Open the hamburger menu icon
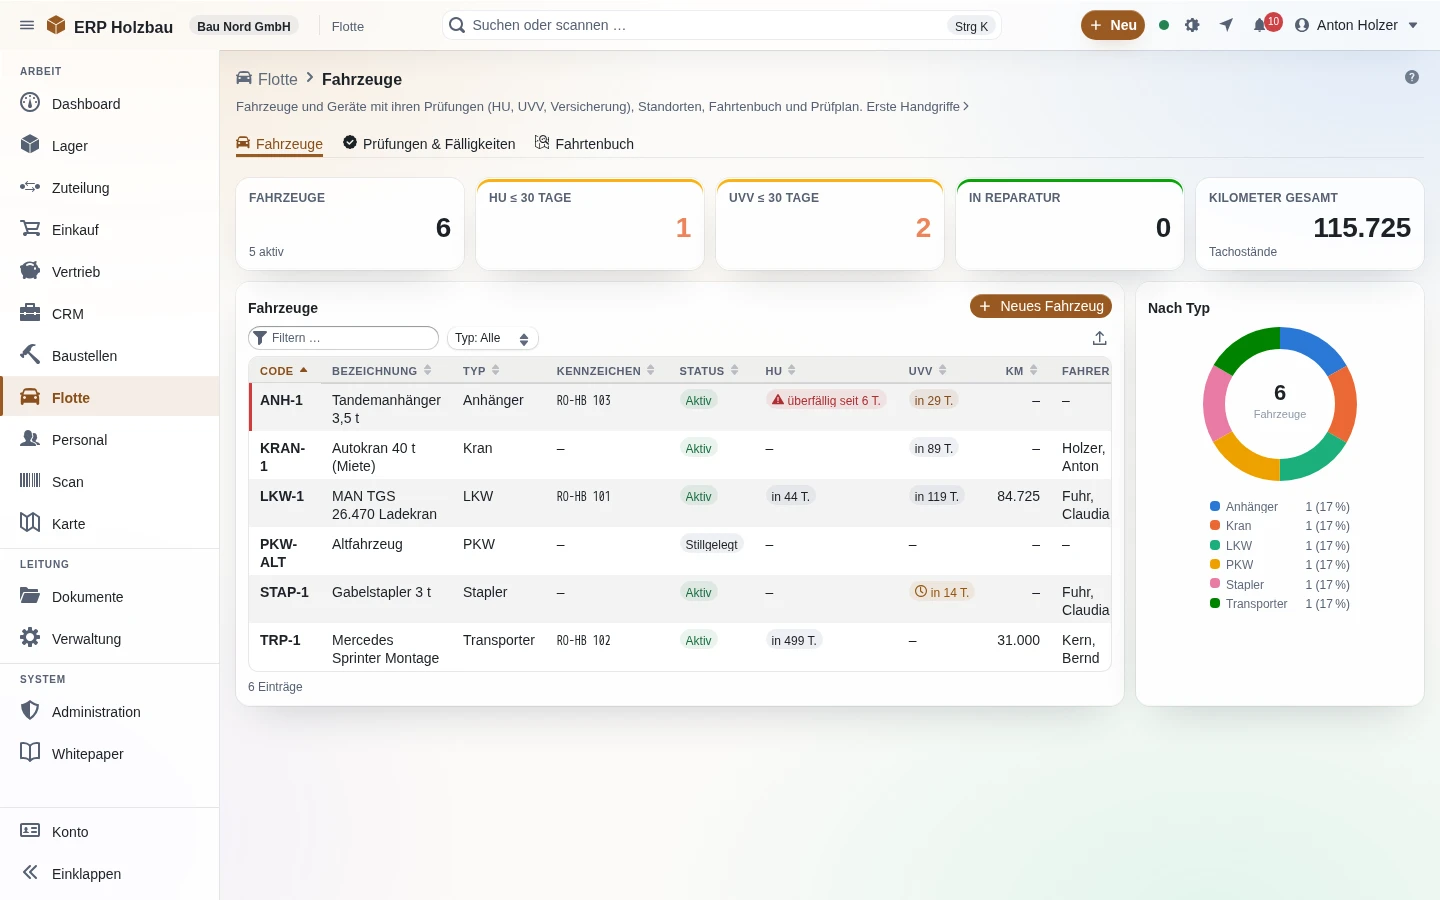Screen dimensions: 1440x900 [x=27, y=25]
